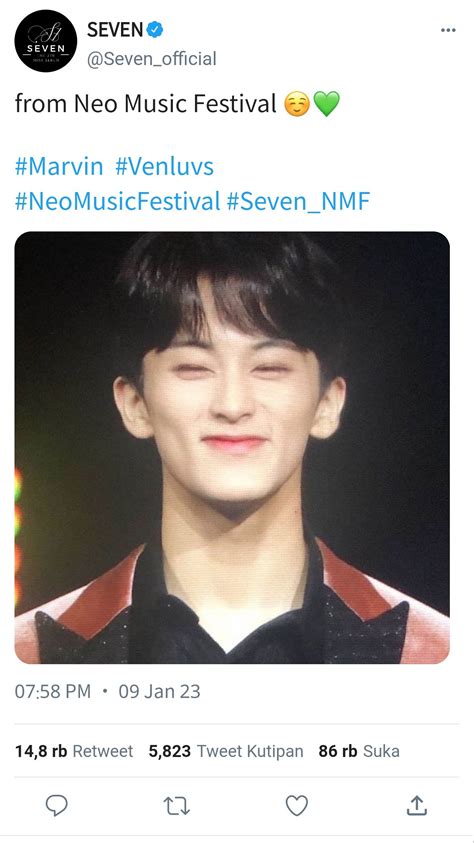View the 5,823 Tweet Kutipan list
Image resolution: width=474 pixels, height=843 pixels.
[226, 751]
